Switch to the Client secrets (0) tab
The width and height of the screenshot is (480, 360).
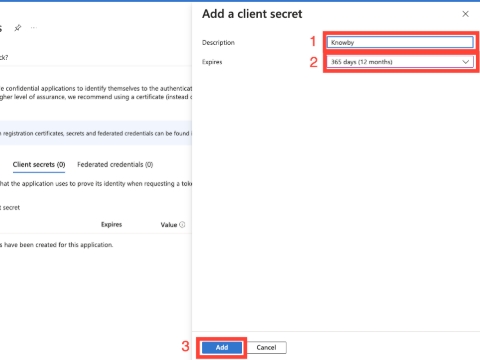click(x=39, y=165)
